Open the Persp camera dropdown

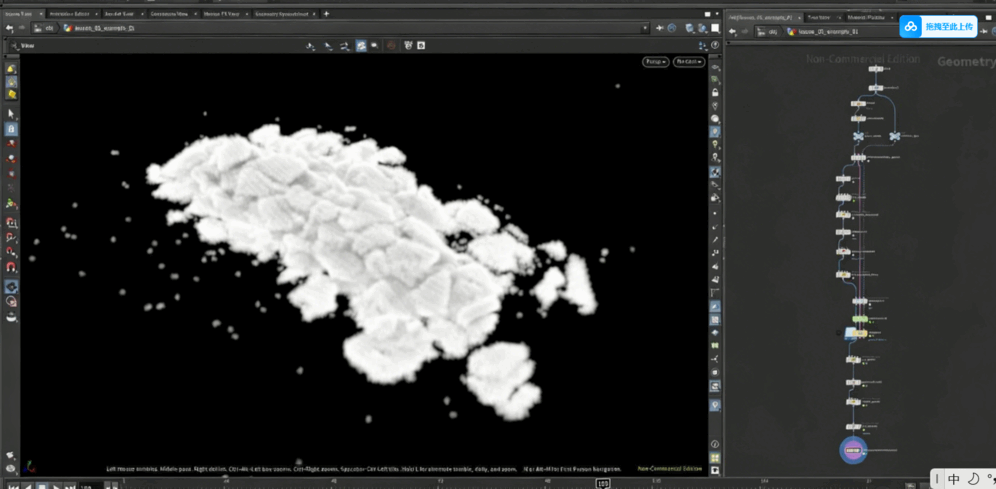(655, 62)
